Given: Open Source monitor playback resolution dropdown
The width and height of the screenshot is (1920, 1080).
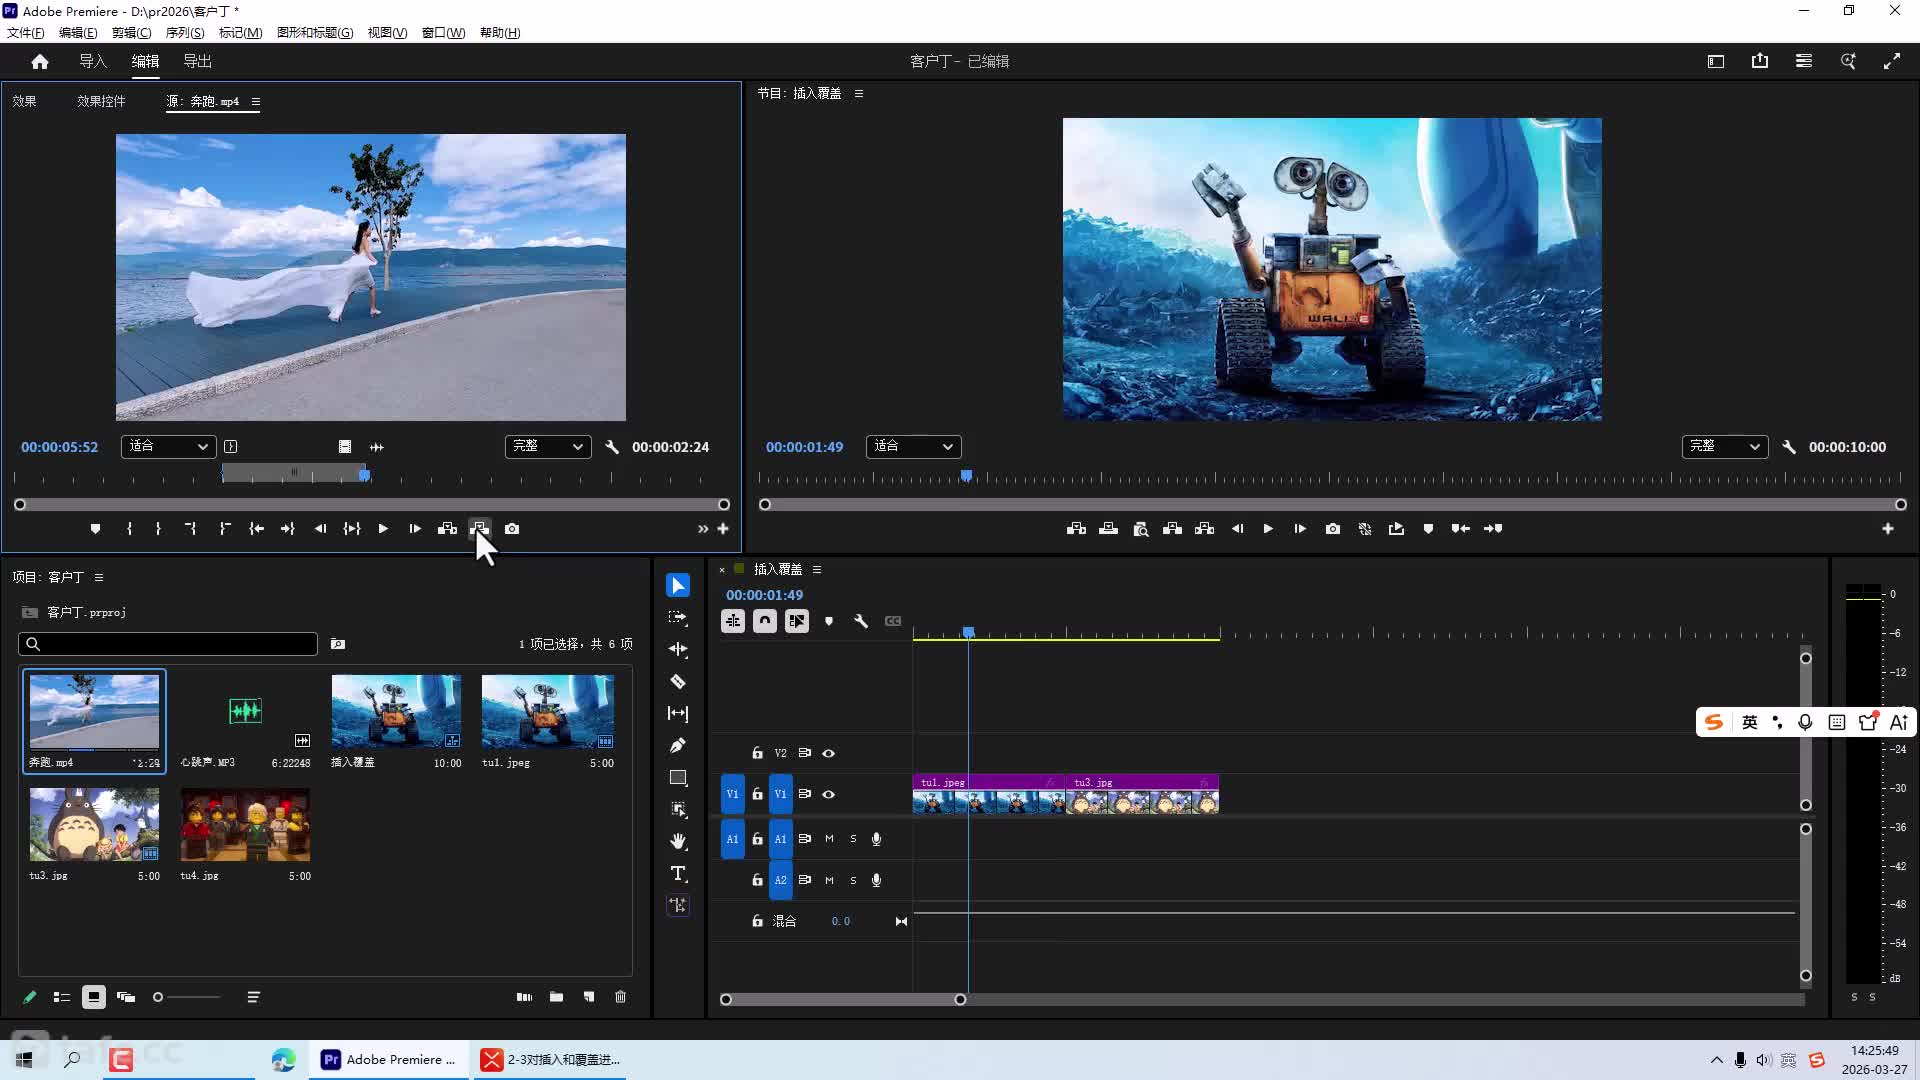Looking at the screenshot, I should [547, 446].
